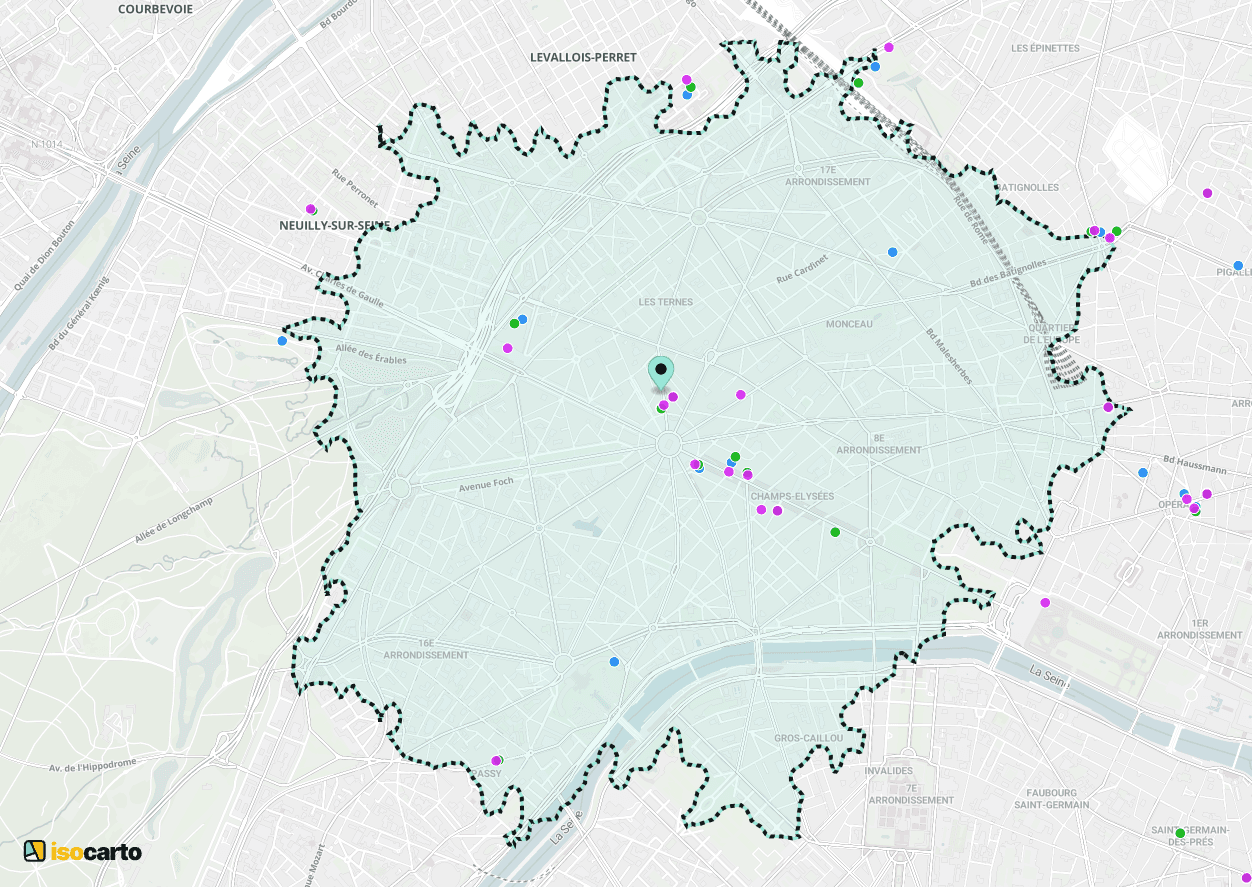Click the green dot on Champs-Élysées avenue
Screen dimensions: 1252x887
pos(835,532)
